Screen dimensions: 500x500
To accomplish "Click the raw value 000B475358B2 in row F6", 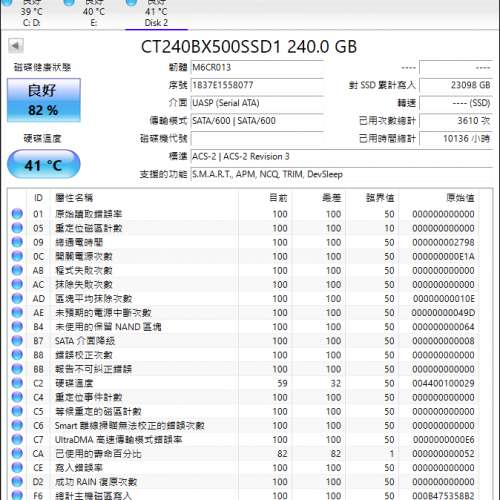I will 443,496.
